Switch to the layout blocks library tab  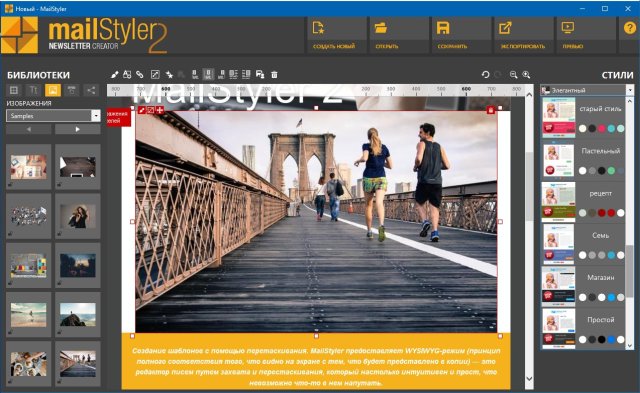[14, 90]
